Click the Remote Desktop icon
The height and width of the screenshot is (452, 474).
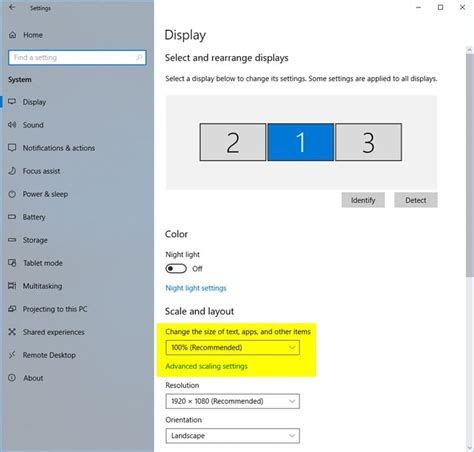pos(12,355)
